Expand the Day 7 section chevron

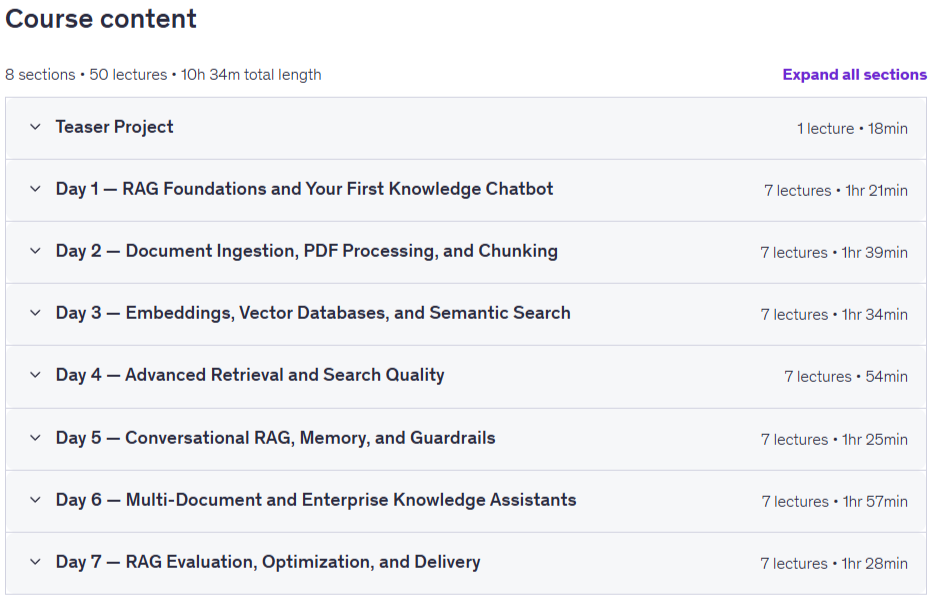click(x=36, y=562)
